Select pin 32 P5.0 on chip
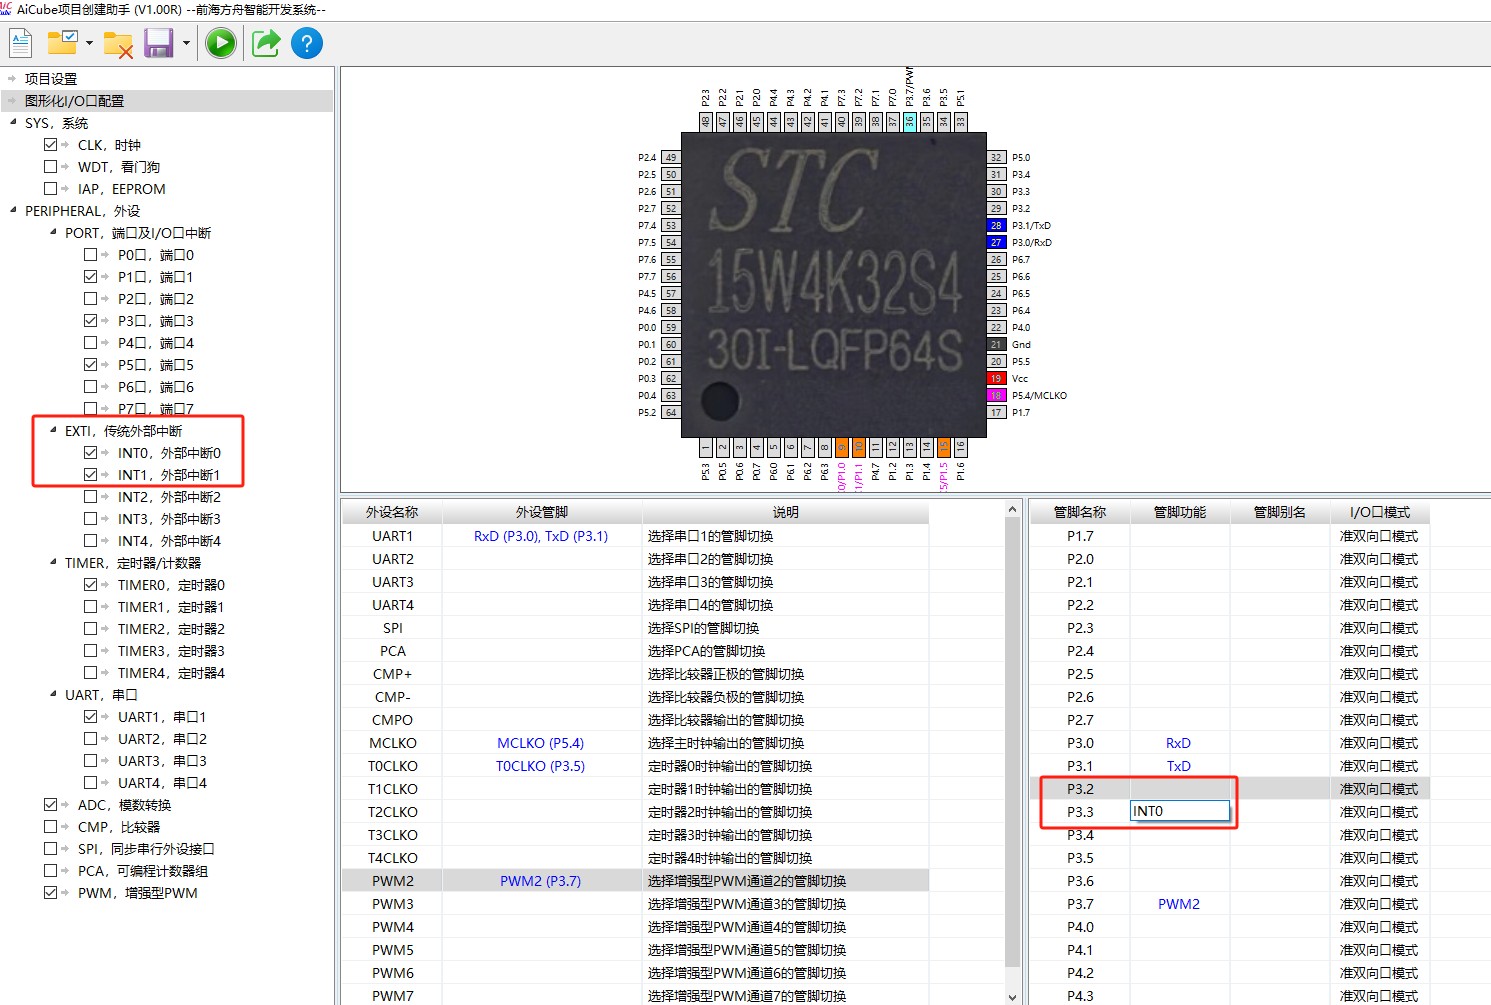 [996, 157]
